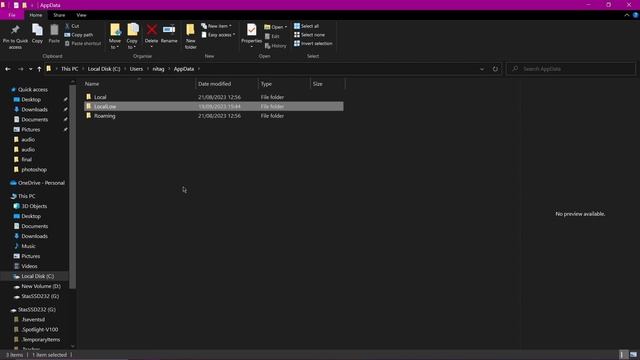This screenshot has height=360, width=640.
Task: Switch to the Home ribbon tab
Action: click(36, 15)
